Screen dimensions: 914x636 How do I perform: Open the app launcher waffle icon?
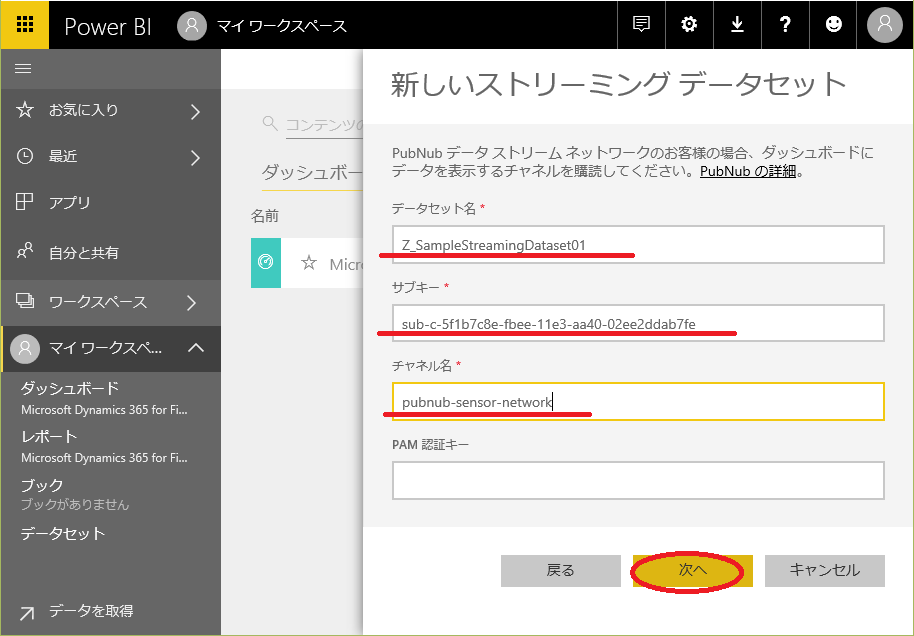click(x=24, y=24)
